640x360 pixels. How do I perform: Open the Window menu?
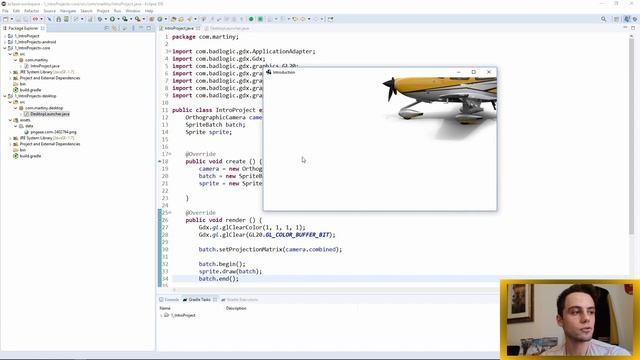[x=133, y=11]
